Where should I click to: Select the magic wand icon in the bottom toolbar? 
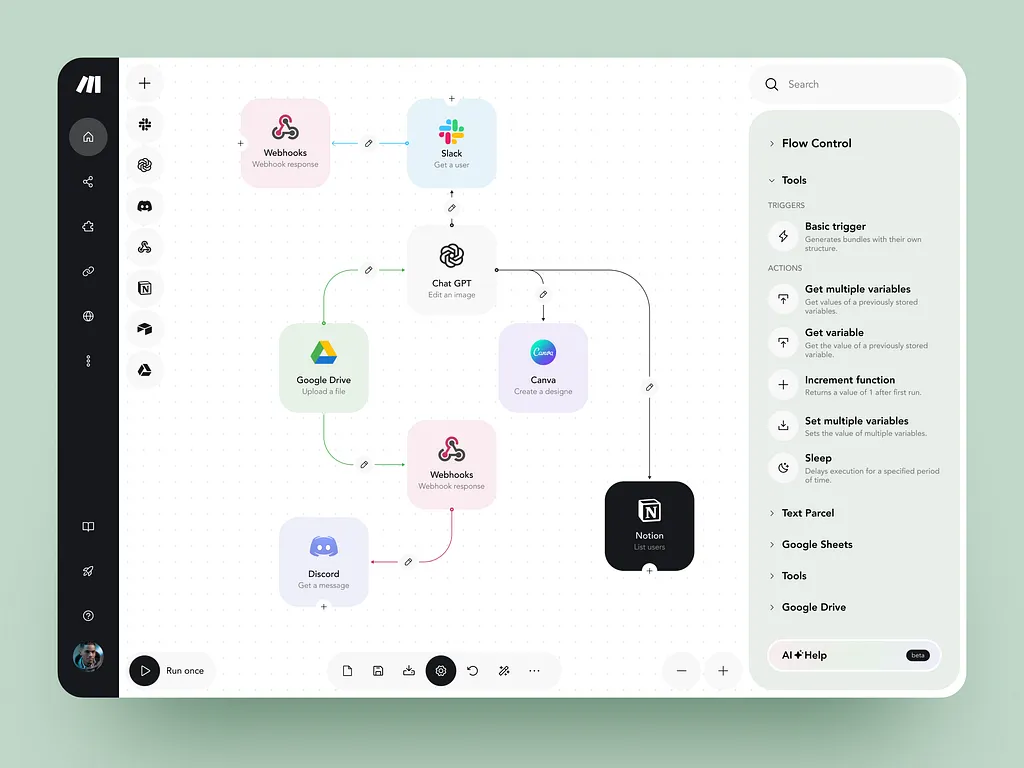(x=504, y=671)
